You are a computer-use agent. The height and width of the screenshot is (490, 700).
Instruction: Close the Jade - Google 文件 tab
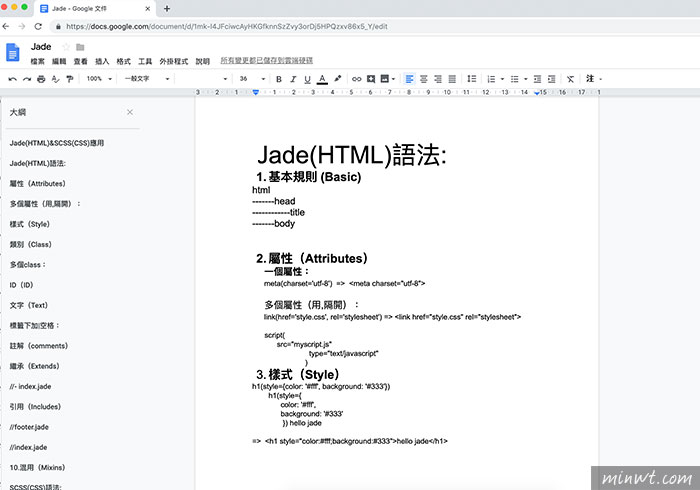click(148, 8)
